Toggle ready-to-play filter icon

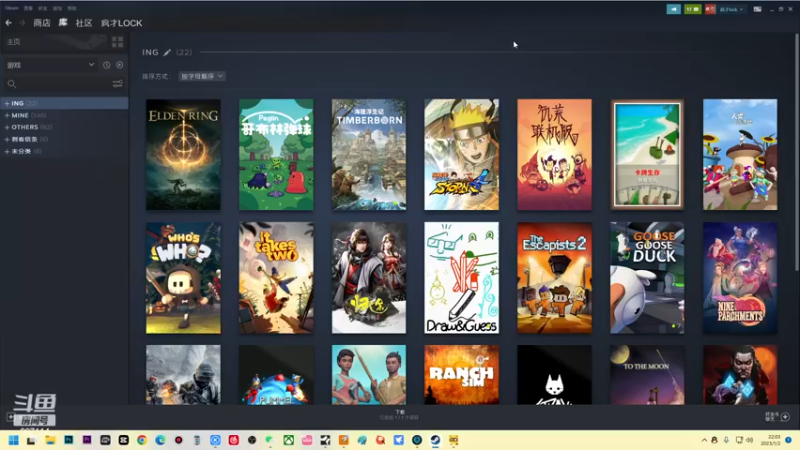119,65
